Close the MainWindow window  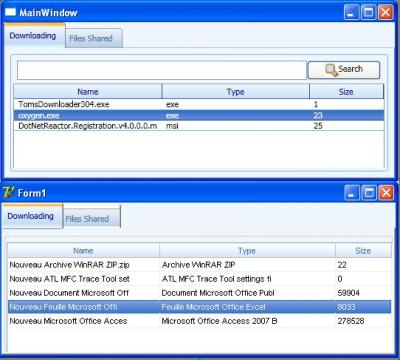(385, 13)
